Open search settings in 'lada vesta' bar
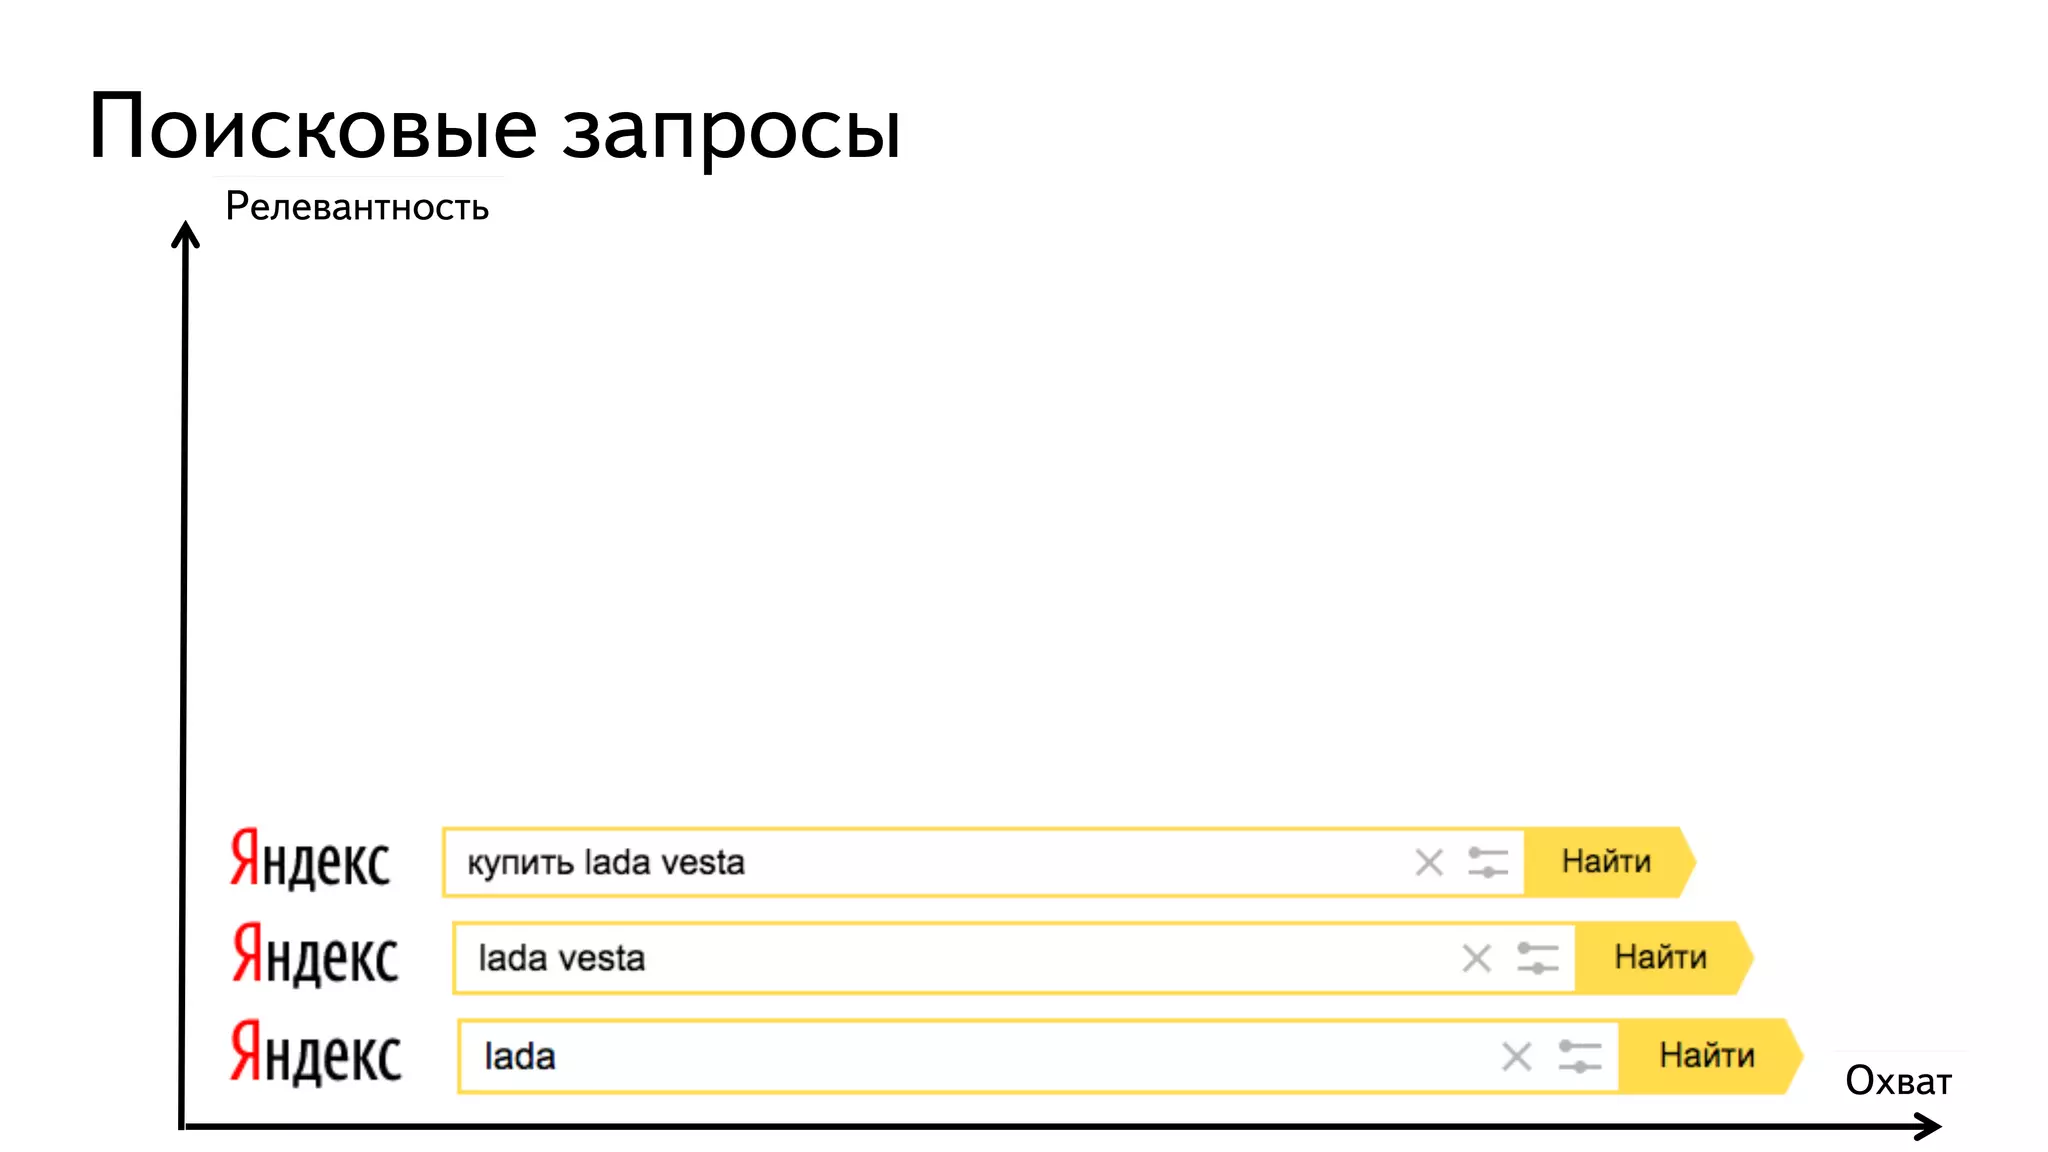2048x1152 pixels. 1538,958
